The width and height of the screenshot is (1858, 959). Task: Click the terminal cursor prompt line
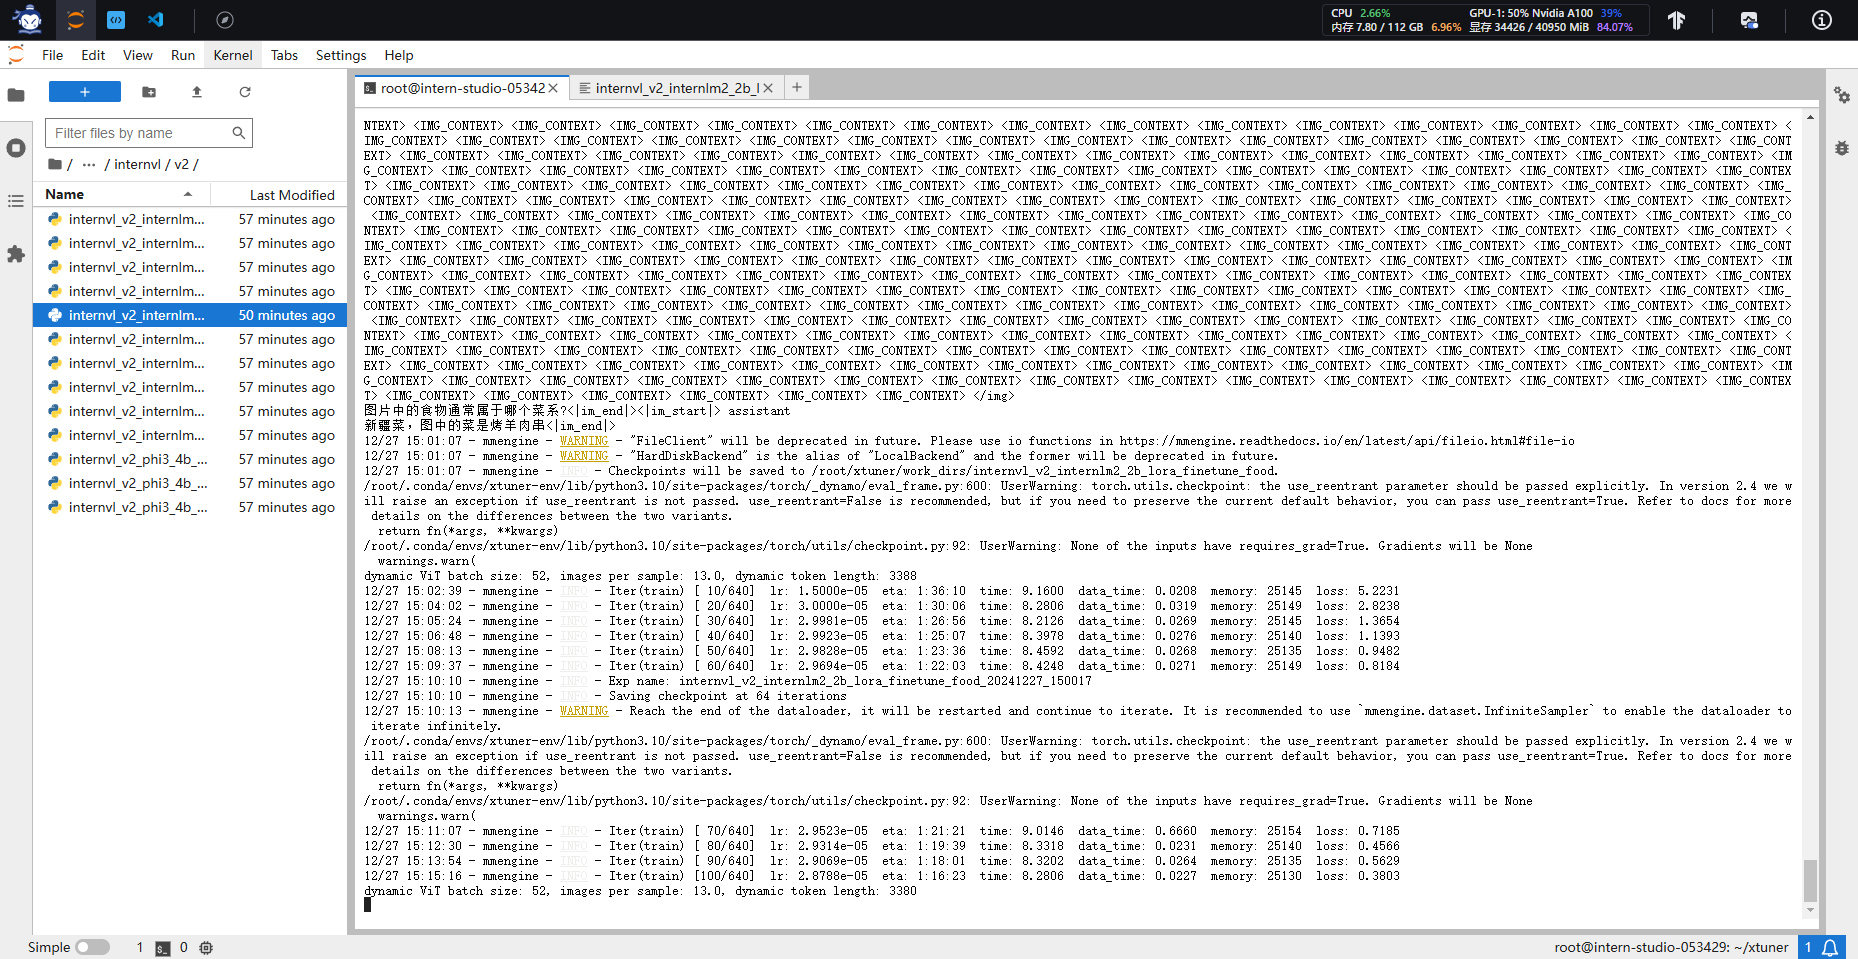coord(367,905)
